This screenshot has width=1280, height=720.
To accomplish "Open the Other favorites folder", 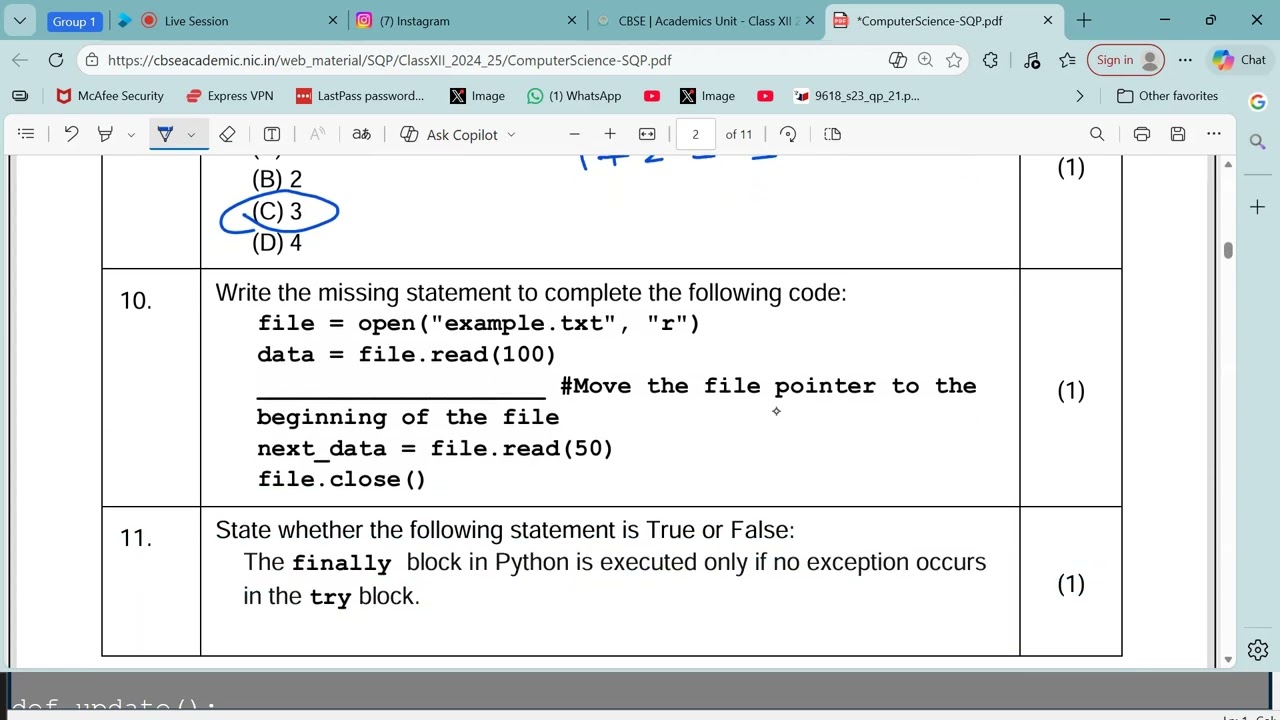I will [1167, 96].
